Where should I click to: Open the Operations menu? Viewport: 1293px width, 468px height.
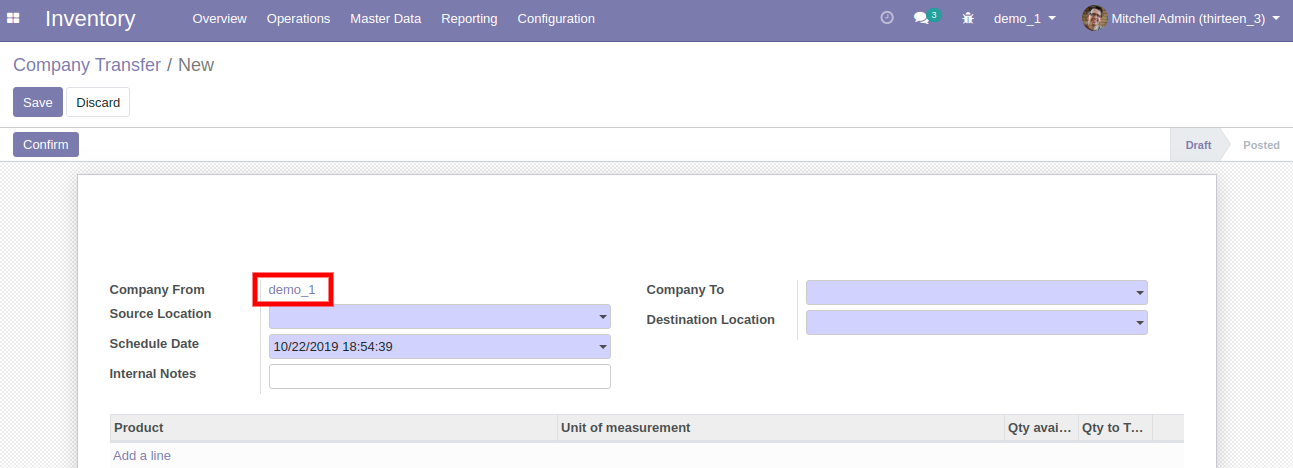pyautogui.click(x=298, y=18)
